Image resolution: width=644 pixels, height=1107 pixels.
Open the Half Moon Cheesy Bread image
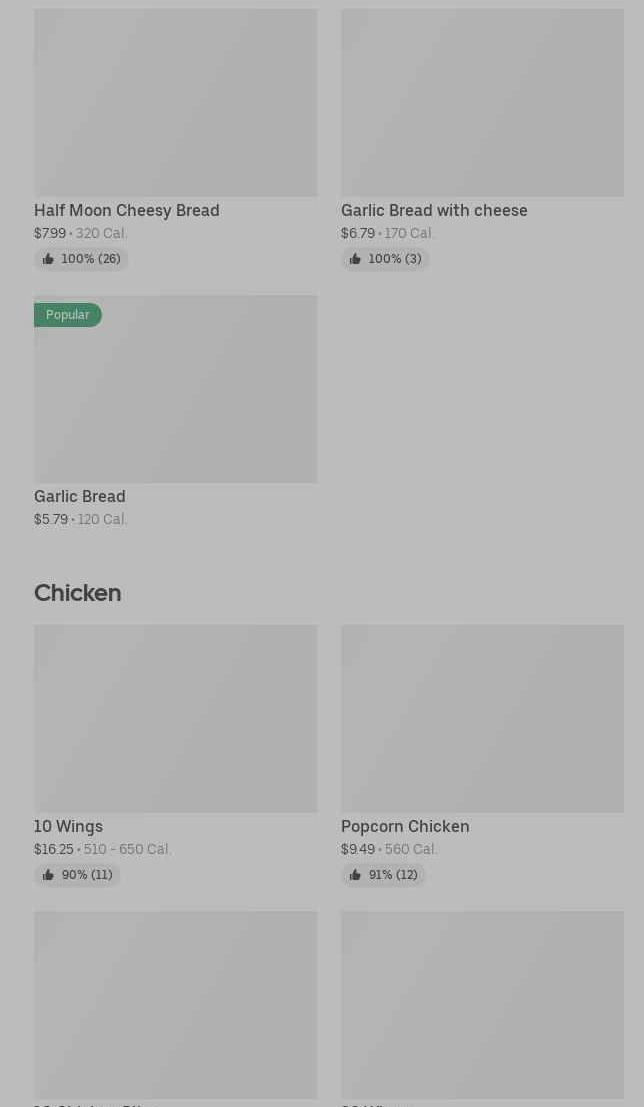click(175, 102)
